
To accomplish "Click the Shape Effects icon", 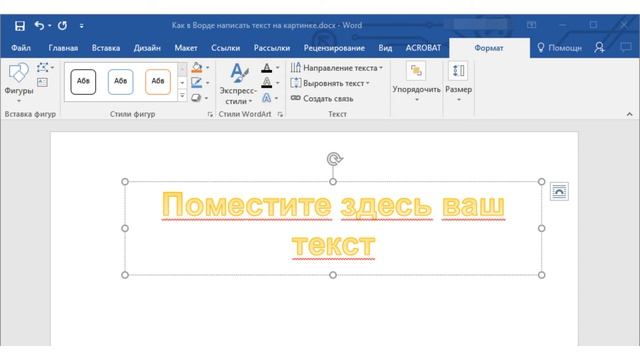I will click(x=196, y=98).
